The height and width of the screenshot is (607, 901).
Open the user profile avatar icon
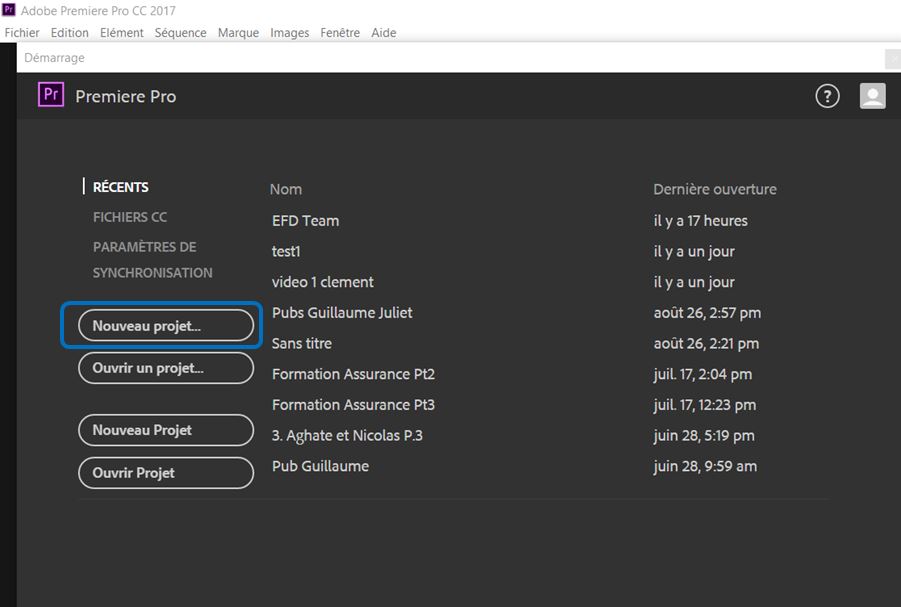pyautogui.click(x=872, y=96)
